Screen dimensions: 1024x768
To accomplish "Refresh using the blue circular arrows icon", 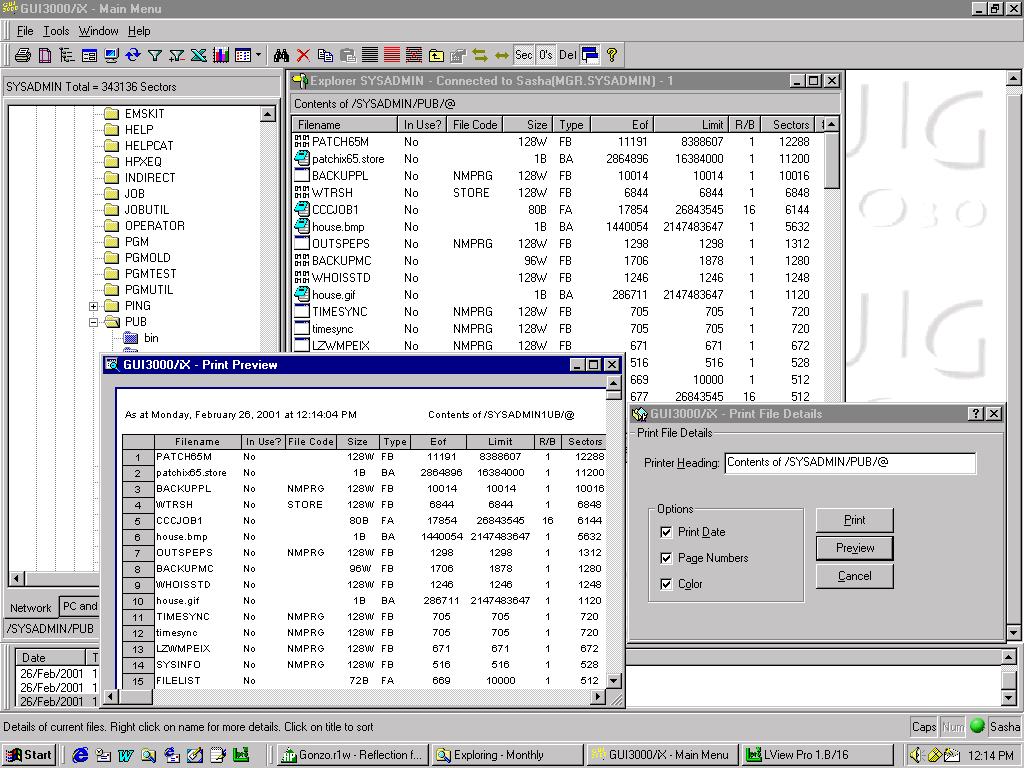I will 133,56.
